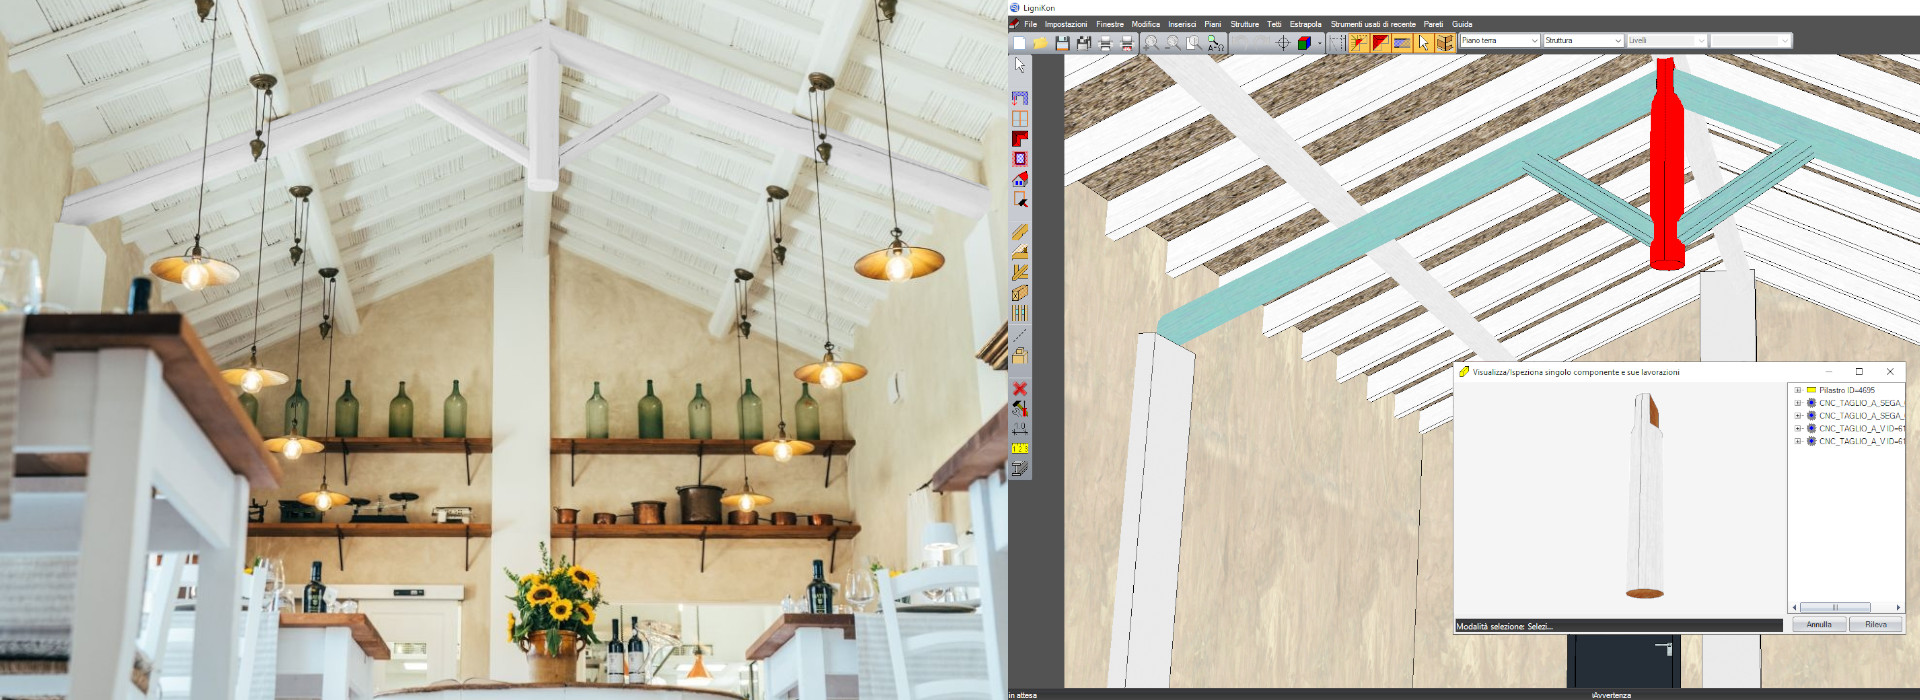
Task: Click the Save floppy disk icon
Action: click(1062, 43)
